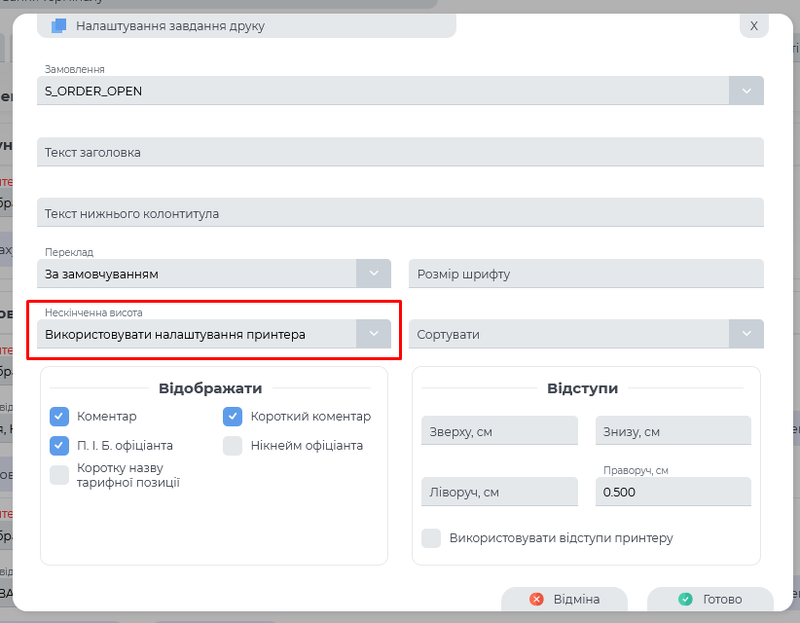Image resolution: width=800 pixels, height=623 pixels.
Task: Click the chevron icon on the Сортувати dropdown
Action: (x=745, y=333)
